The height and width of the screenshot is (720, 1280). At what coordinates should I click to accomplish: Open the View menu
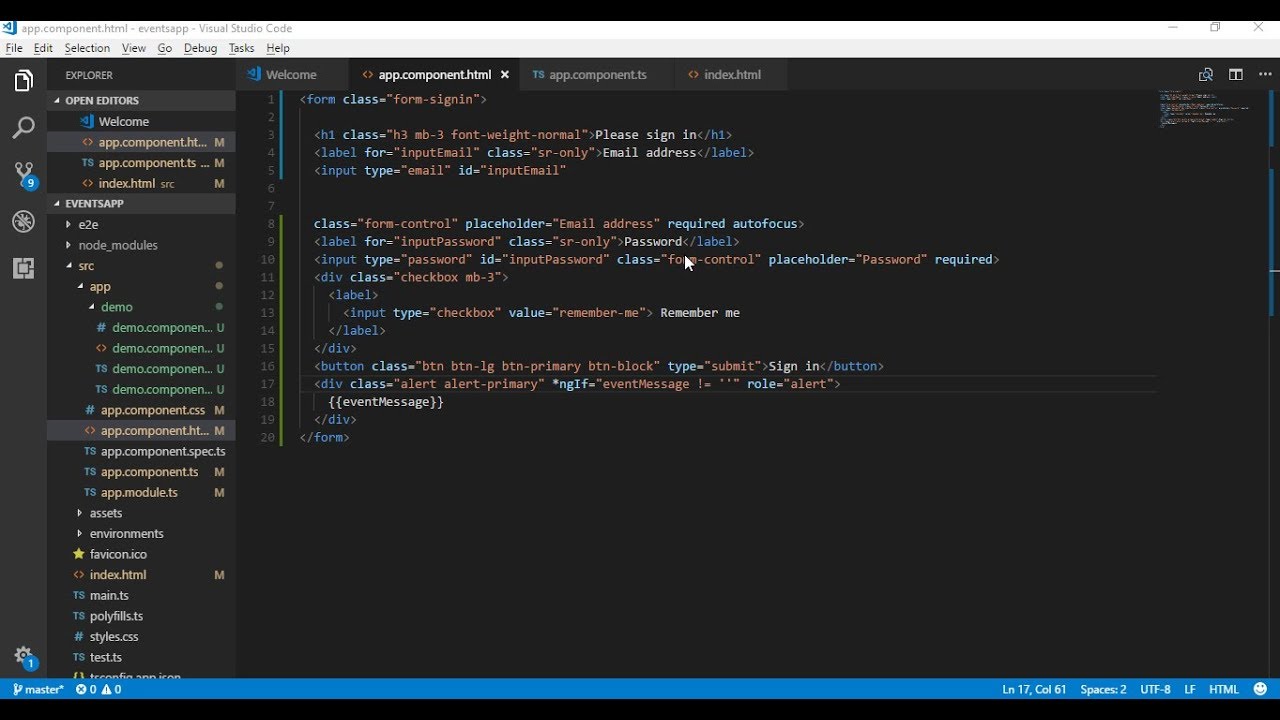coord(134,48)
